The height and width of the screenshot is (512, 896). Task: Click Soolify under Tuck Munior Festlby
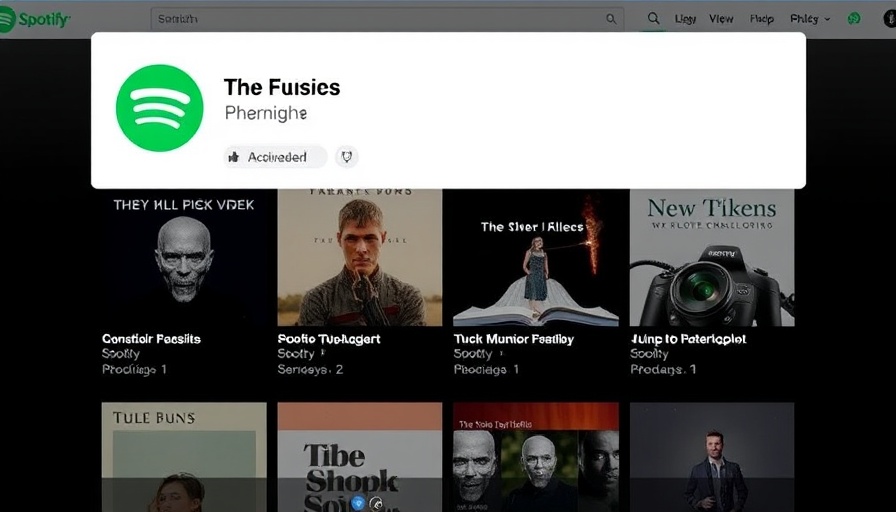point(473,354)
